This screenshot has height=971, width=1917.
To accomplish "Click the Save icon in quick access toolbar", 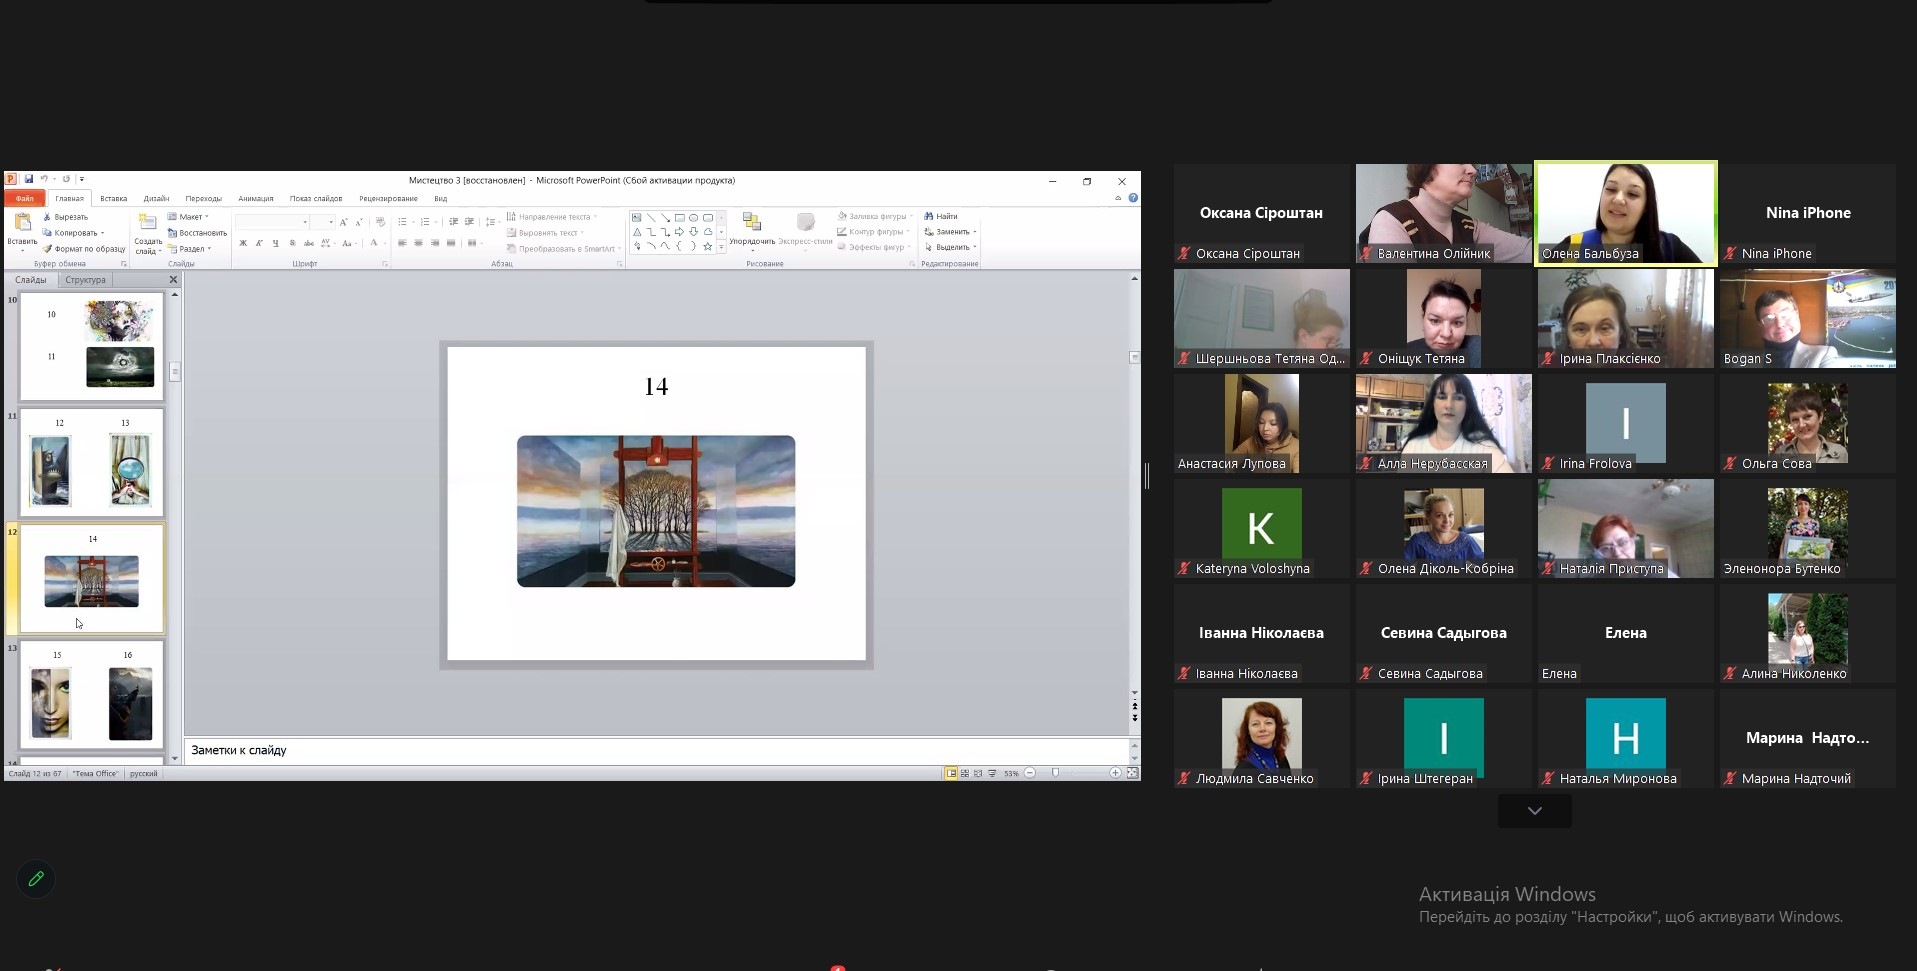I will tap(29, 180).
